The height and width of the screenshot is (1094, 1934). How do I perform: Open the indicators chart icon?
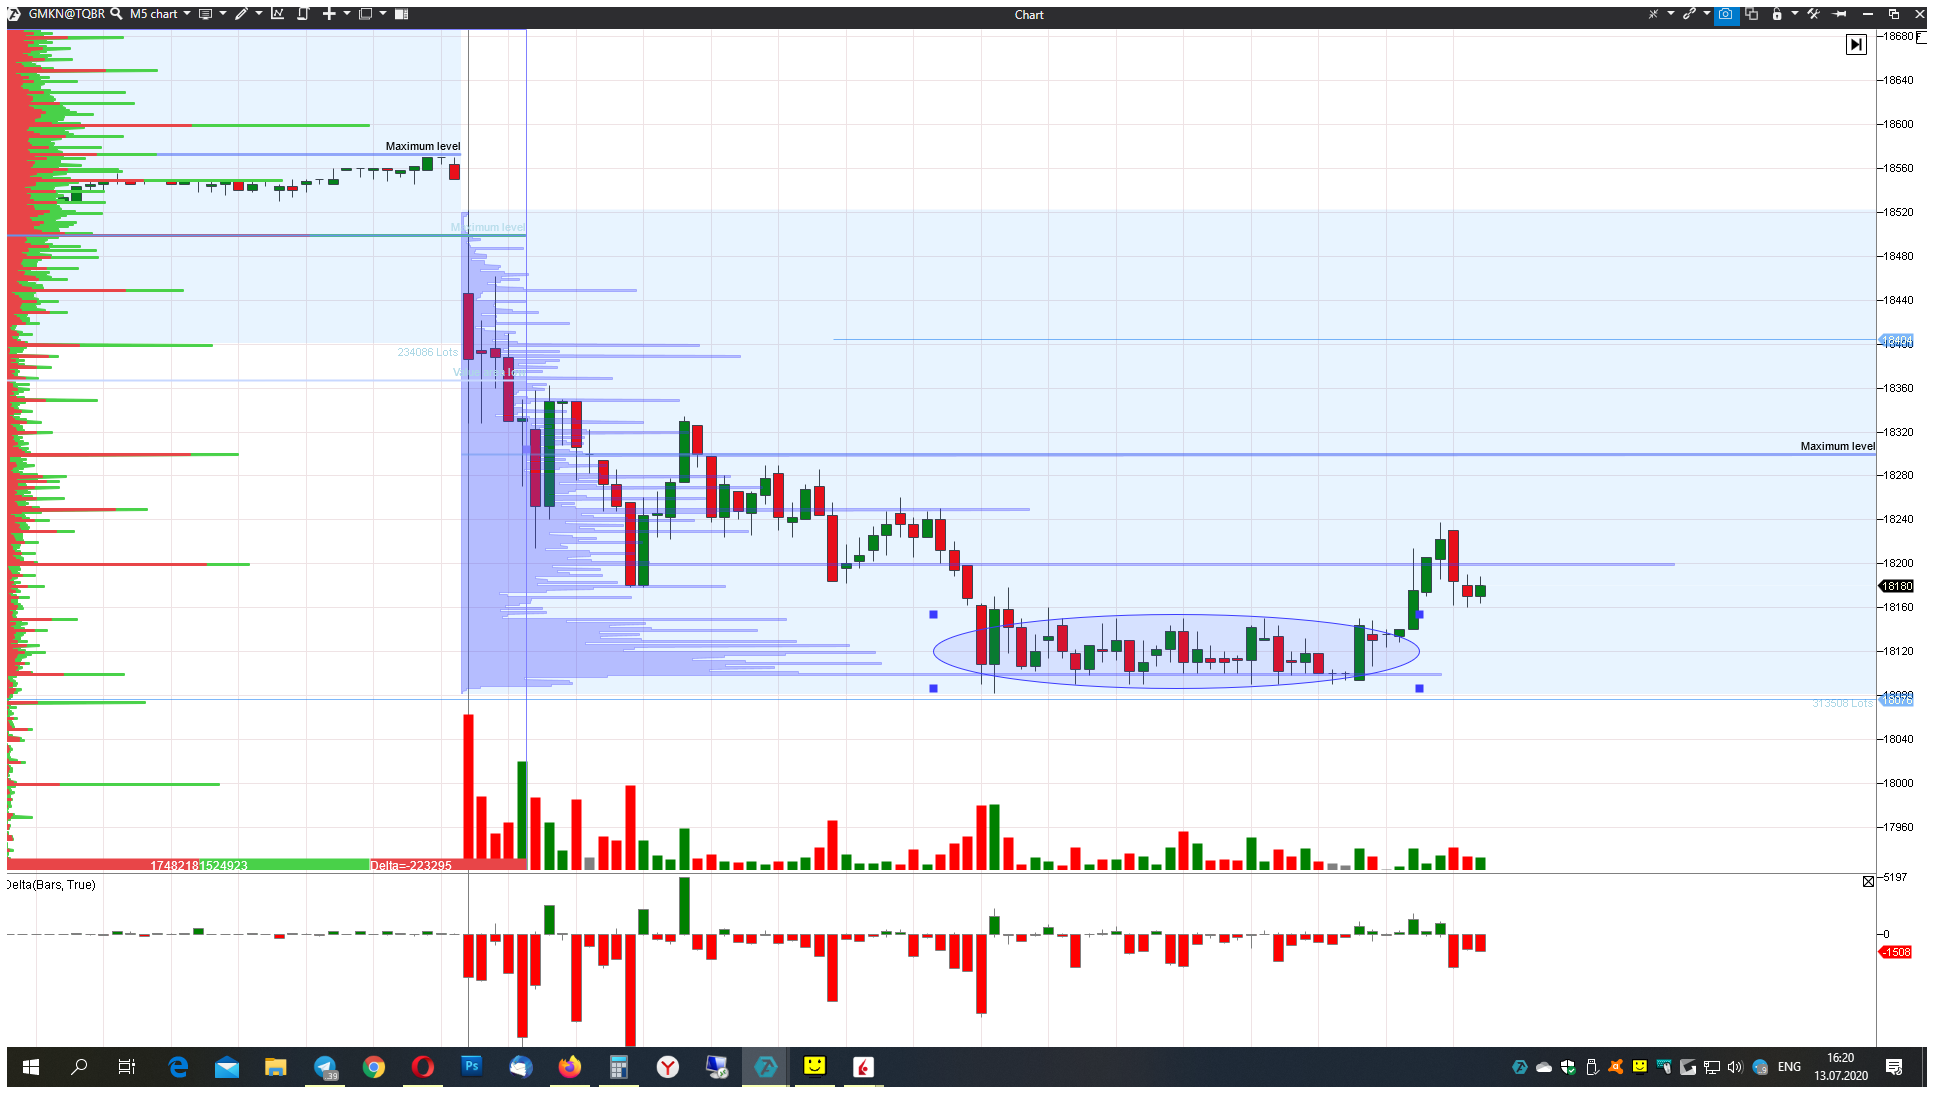[277, 14]
